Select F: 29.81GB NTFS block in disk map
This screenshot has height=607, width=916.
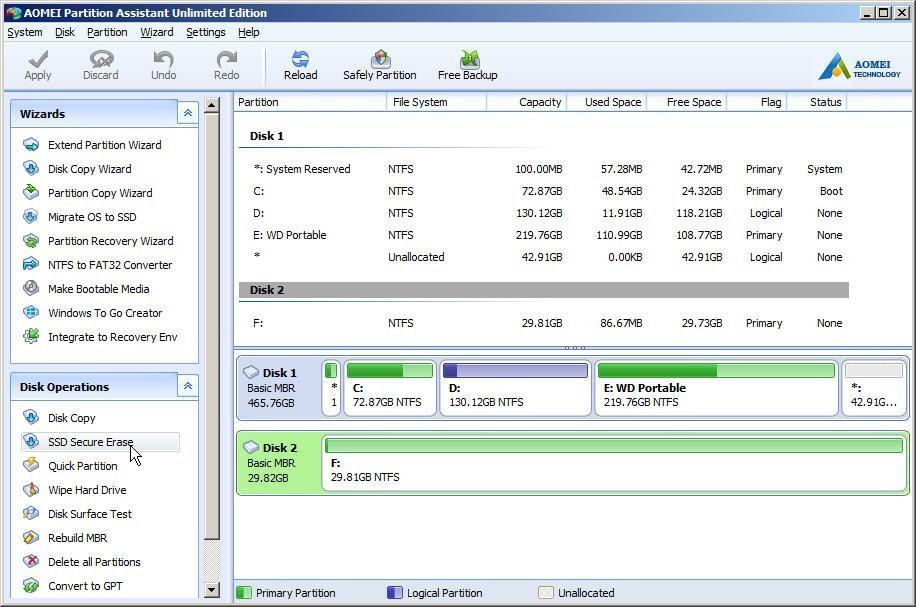pyautogui.click(x=613, y=463)
